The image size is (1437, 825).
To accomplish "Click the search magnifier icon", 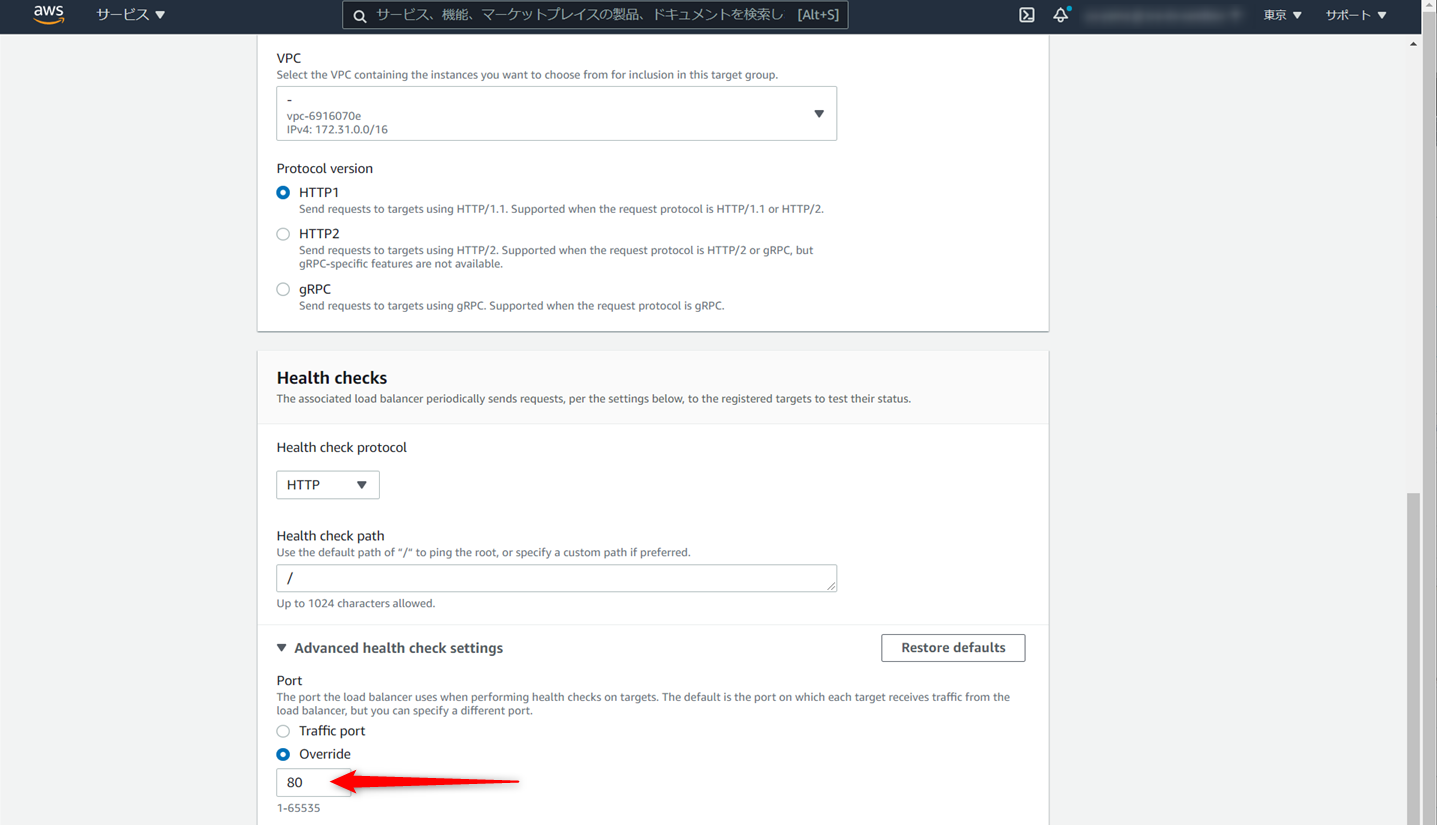I will tap(360, 15).
